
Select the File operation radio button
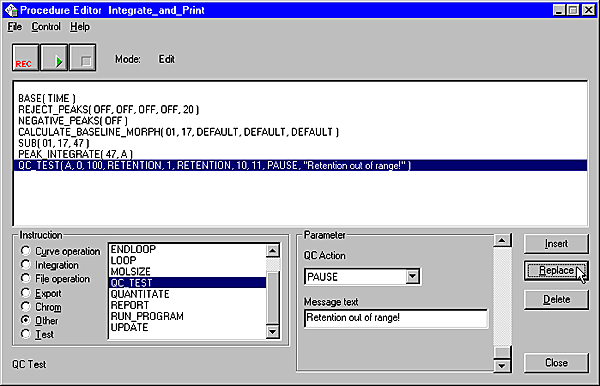[x=26, y=278]
